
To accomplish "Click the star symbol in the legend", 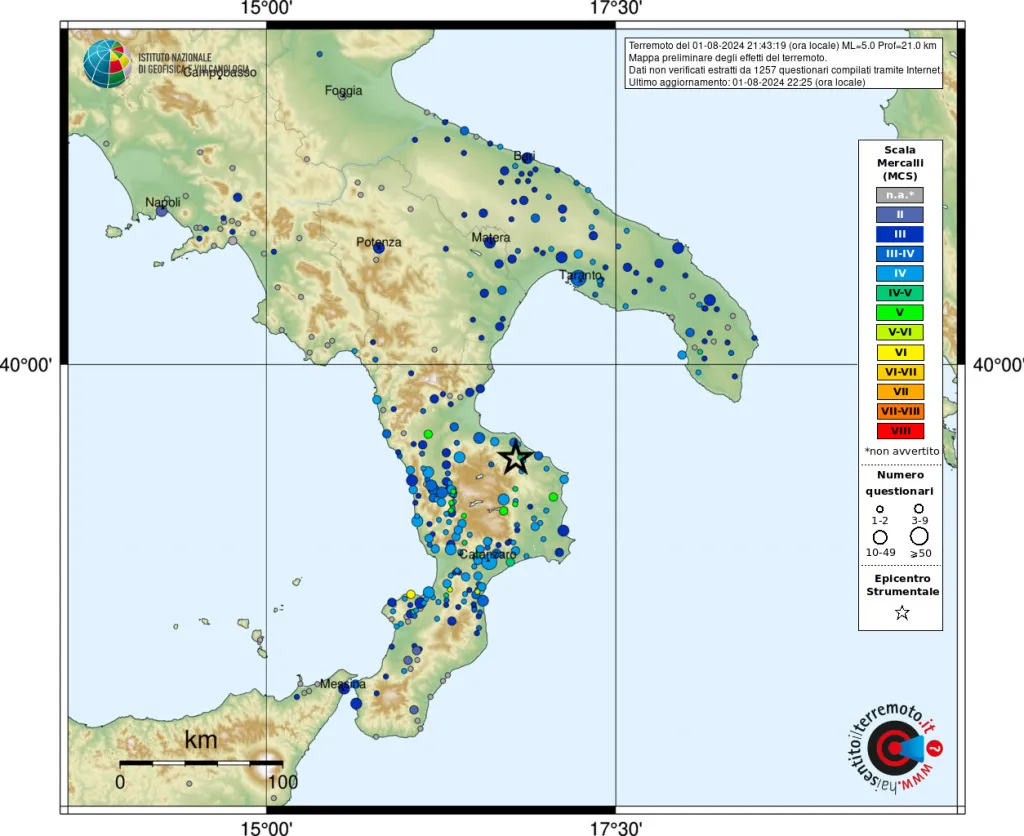I will click(901, 613).
